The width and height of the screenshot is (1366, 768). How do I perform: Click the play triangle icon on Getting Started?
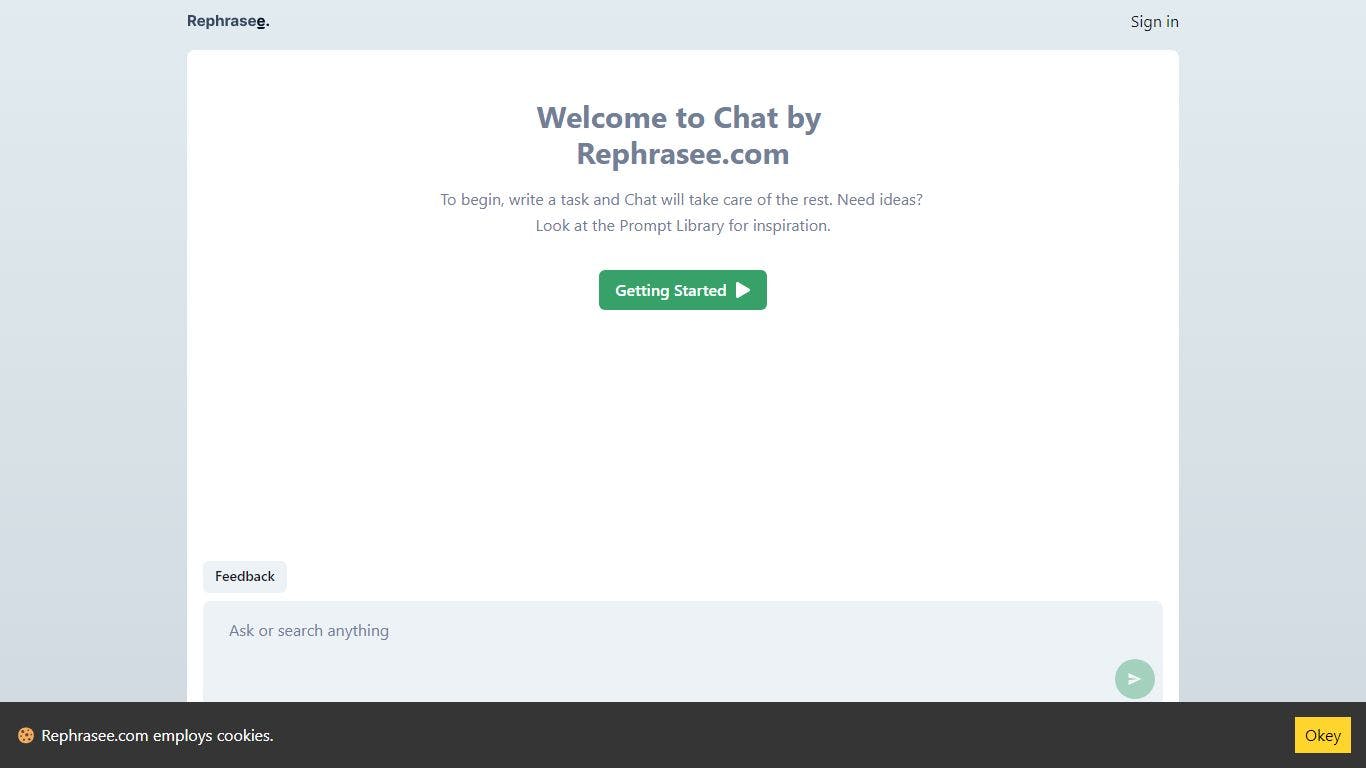point(743,290)
